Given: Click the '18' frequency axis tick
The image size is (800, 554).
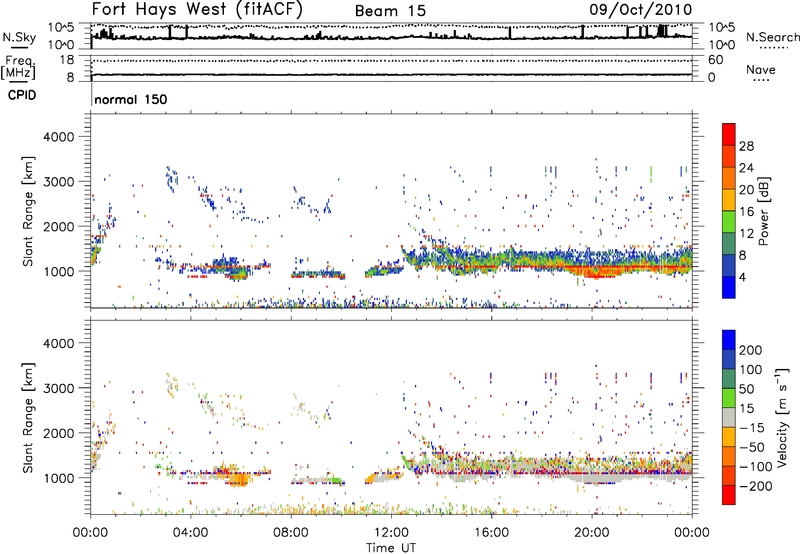Looking at the screenshot, I should (67, 60).
